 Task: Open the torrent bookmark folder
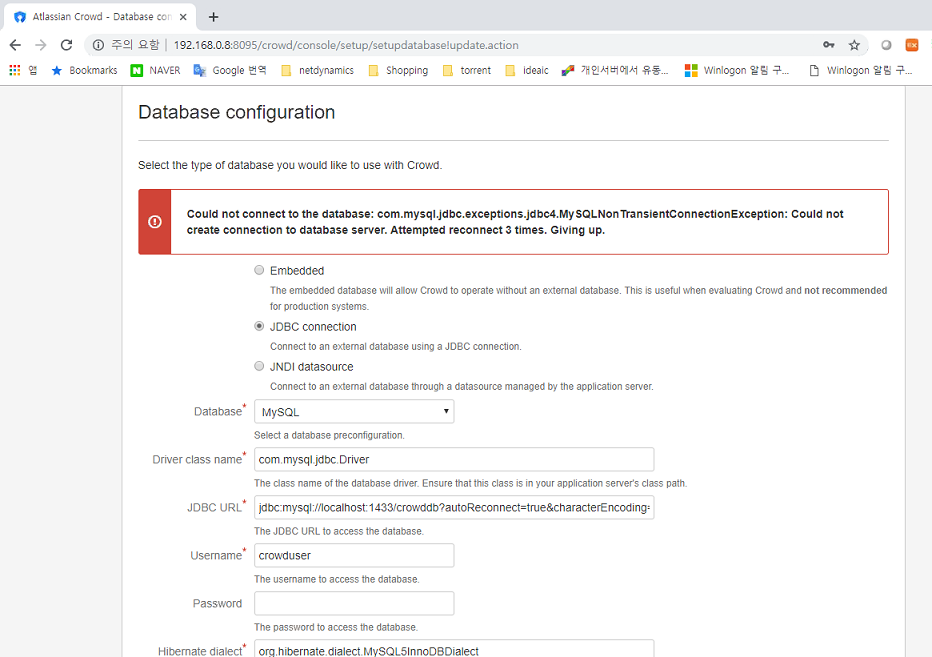tap(467, 70)
